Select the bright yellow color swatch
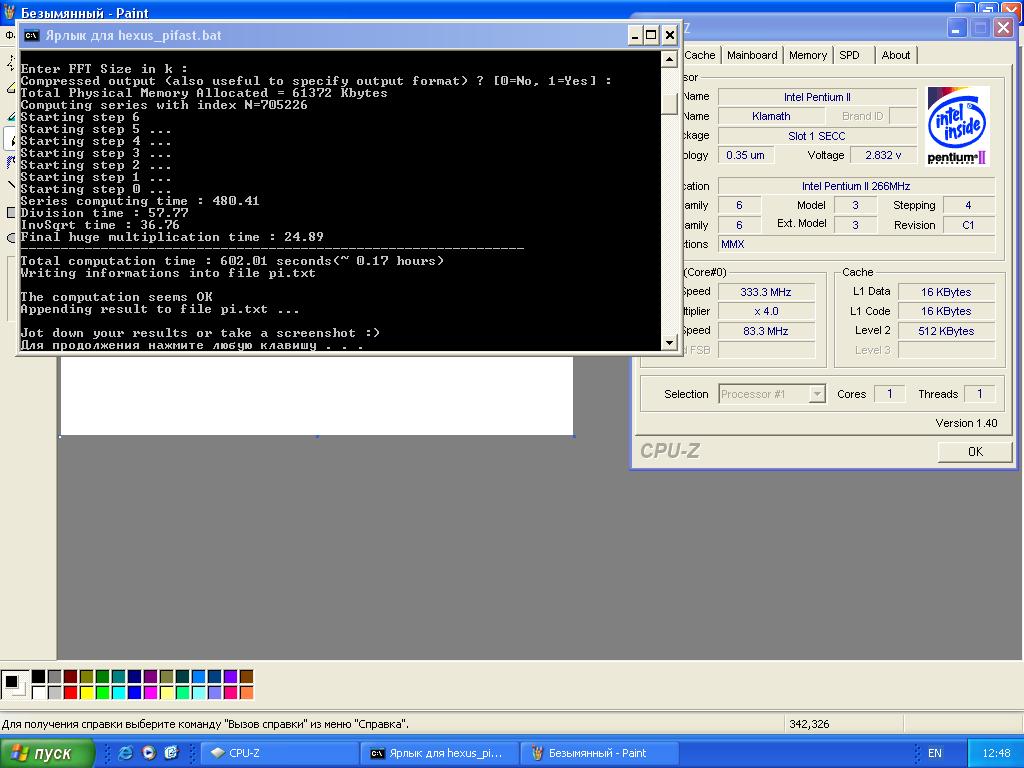Screen dimensions: 1024x768 point(86,692)
